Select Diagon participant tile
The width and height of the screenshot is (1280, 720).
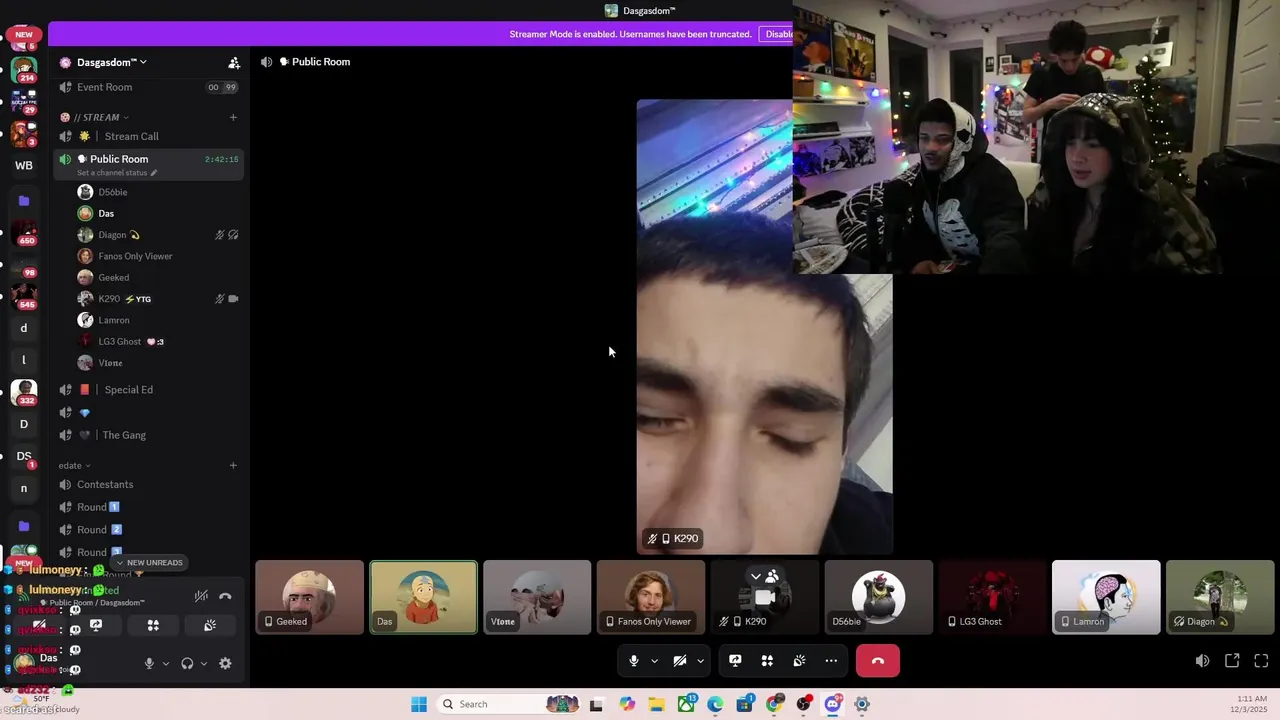pos(1220,597)
